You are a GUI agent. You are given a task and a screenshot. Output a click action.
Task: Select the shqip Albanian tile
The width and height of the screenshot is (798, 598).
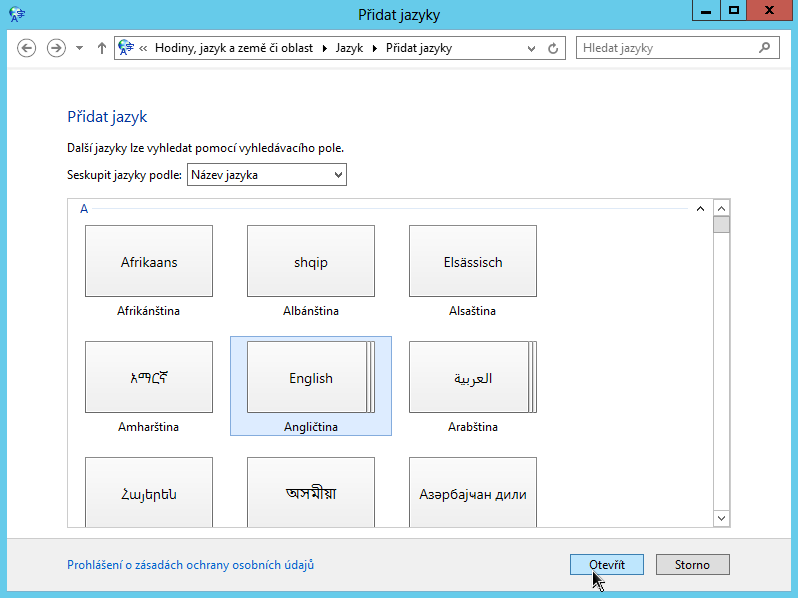[311, 262]
